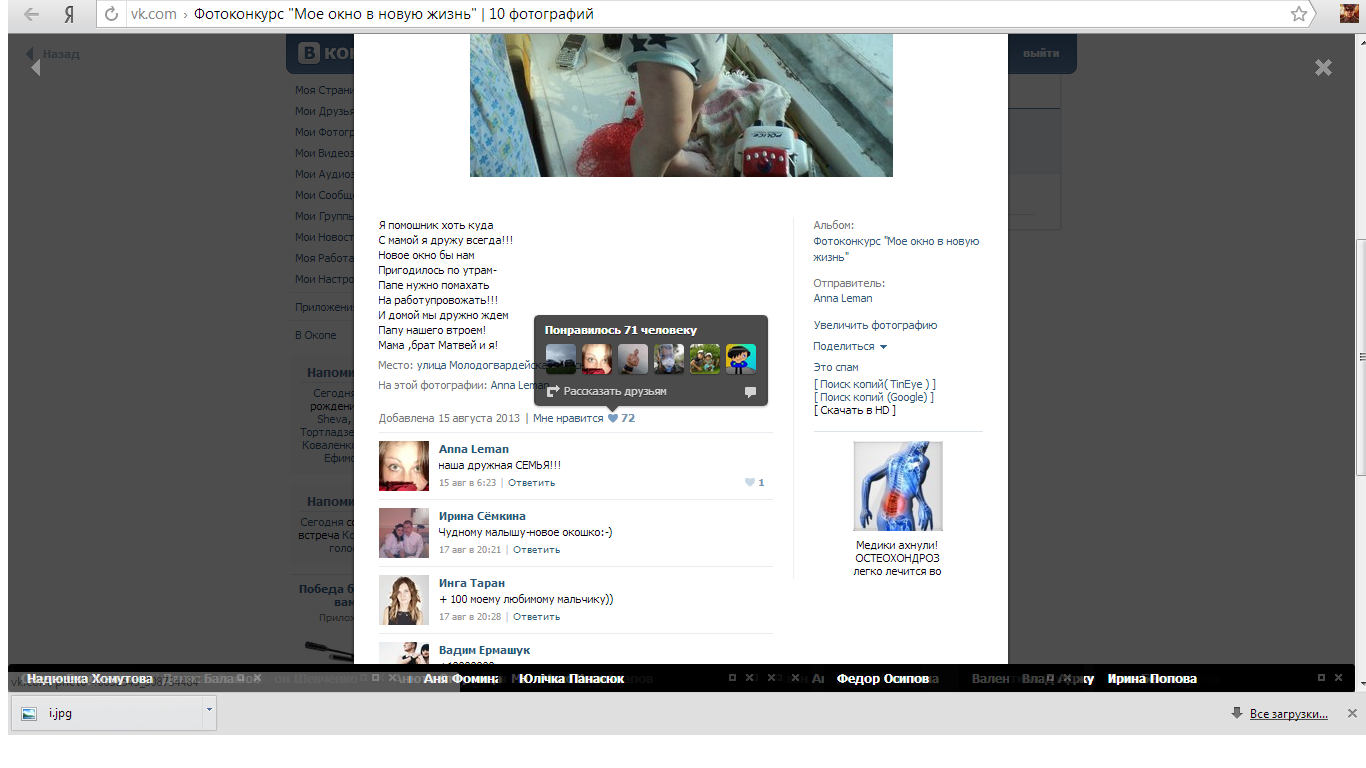This screenshot has height=768, width=1366.
Task: Click "выйти" in the VK header
Action: [x=1041, y=53]
